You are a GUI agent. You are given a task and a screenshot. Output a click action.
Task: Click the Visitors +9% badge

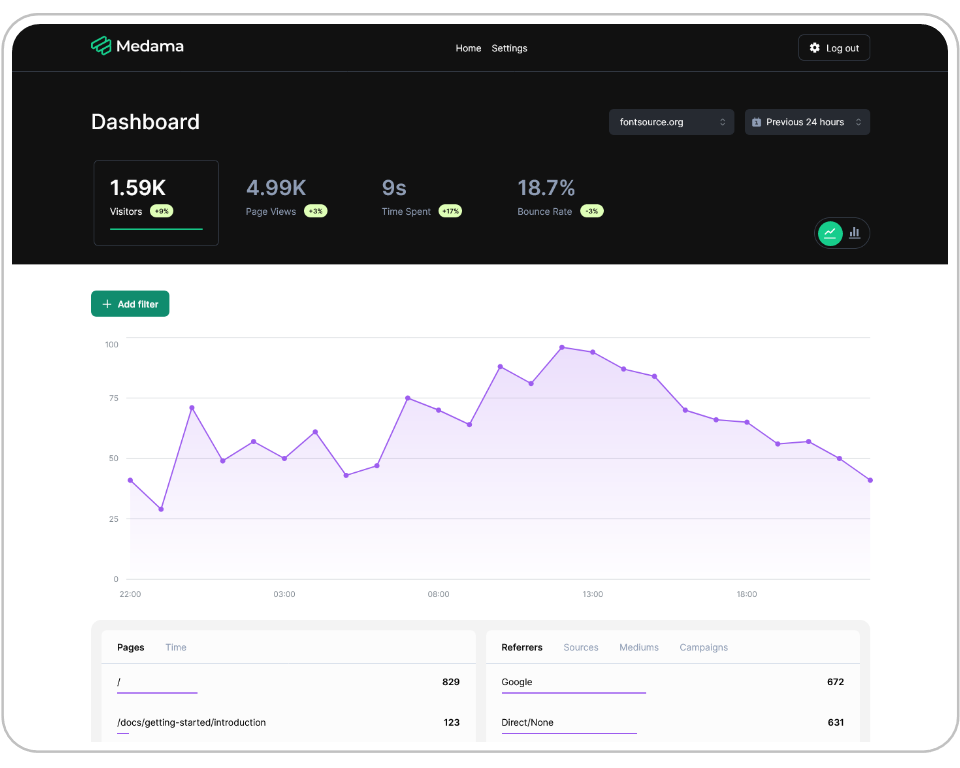tap(160, 211)
